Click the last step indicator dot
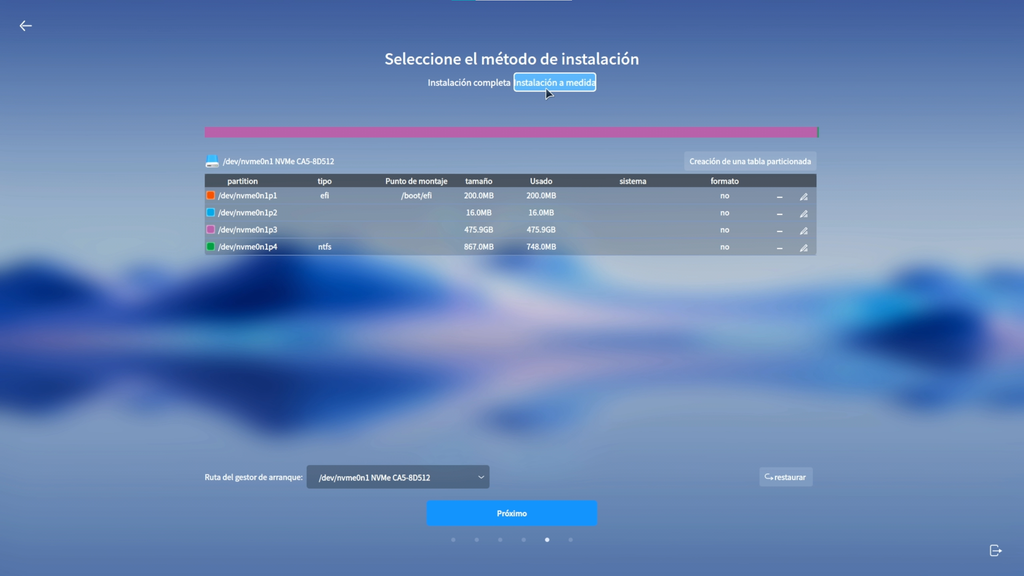Screen dimensions: 1024x576 (570, 540)
